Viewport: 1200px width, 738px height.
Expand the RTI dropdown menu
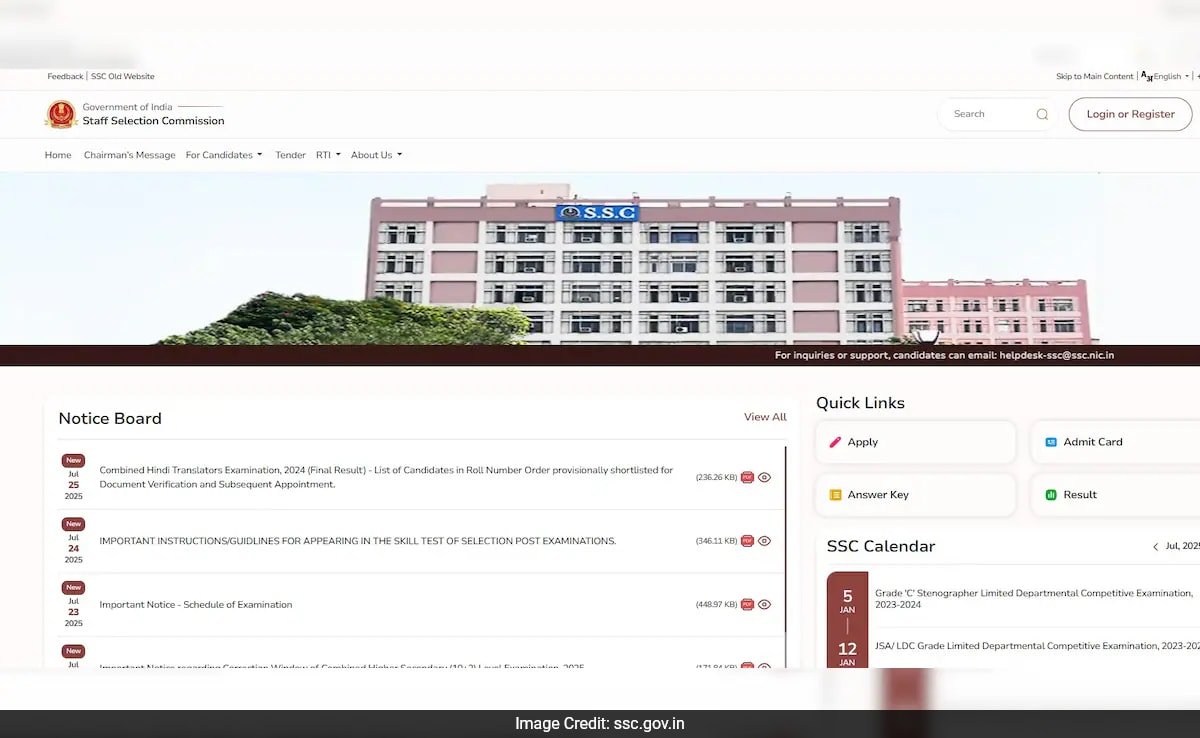pos(328,155)
